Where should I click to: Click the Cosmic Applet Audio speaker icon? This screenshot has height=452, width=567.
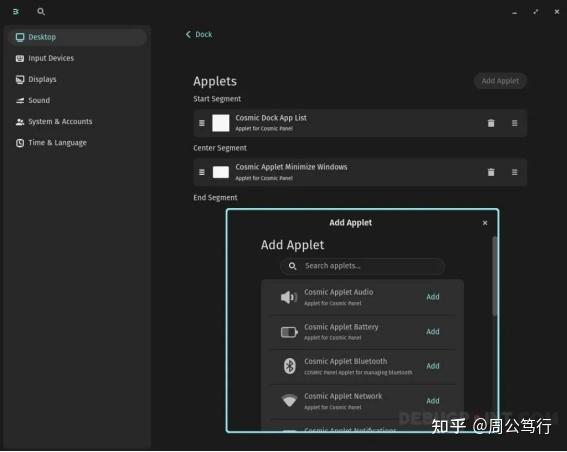tap(289, 297)
